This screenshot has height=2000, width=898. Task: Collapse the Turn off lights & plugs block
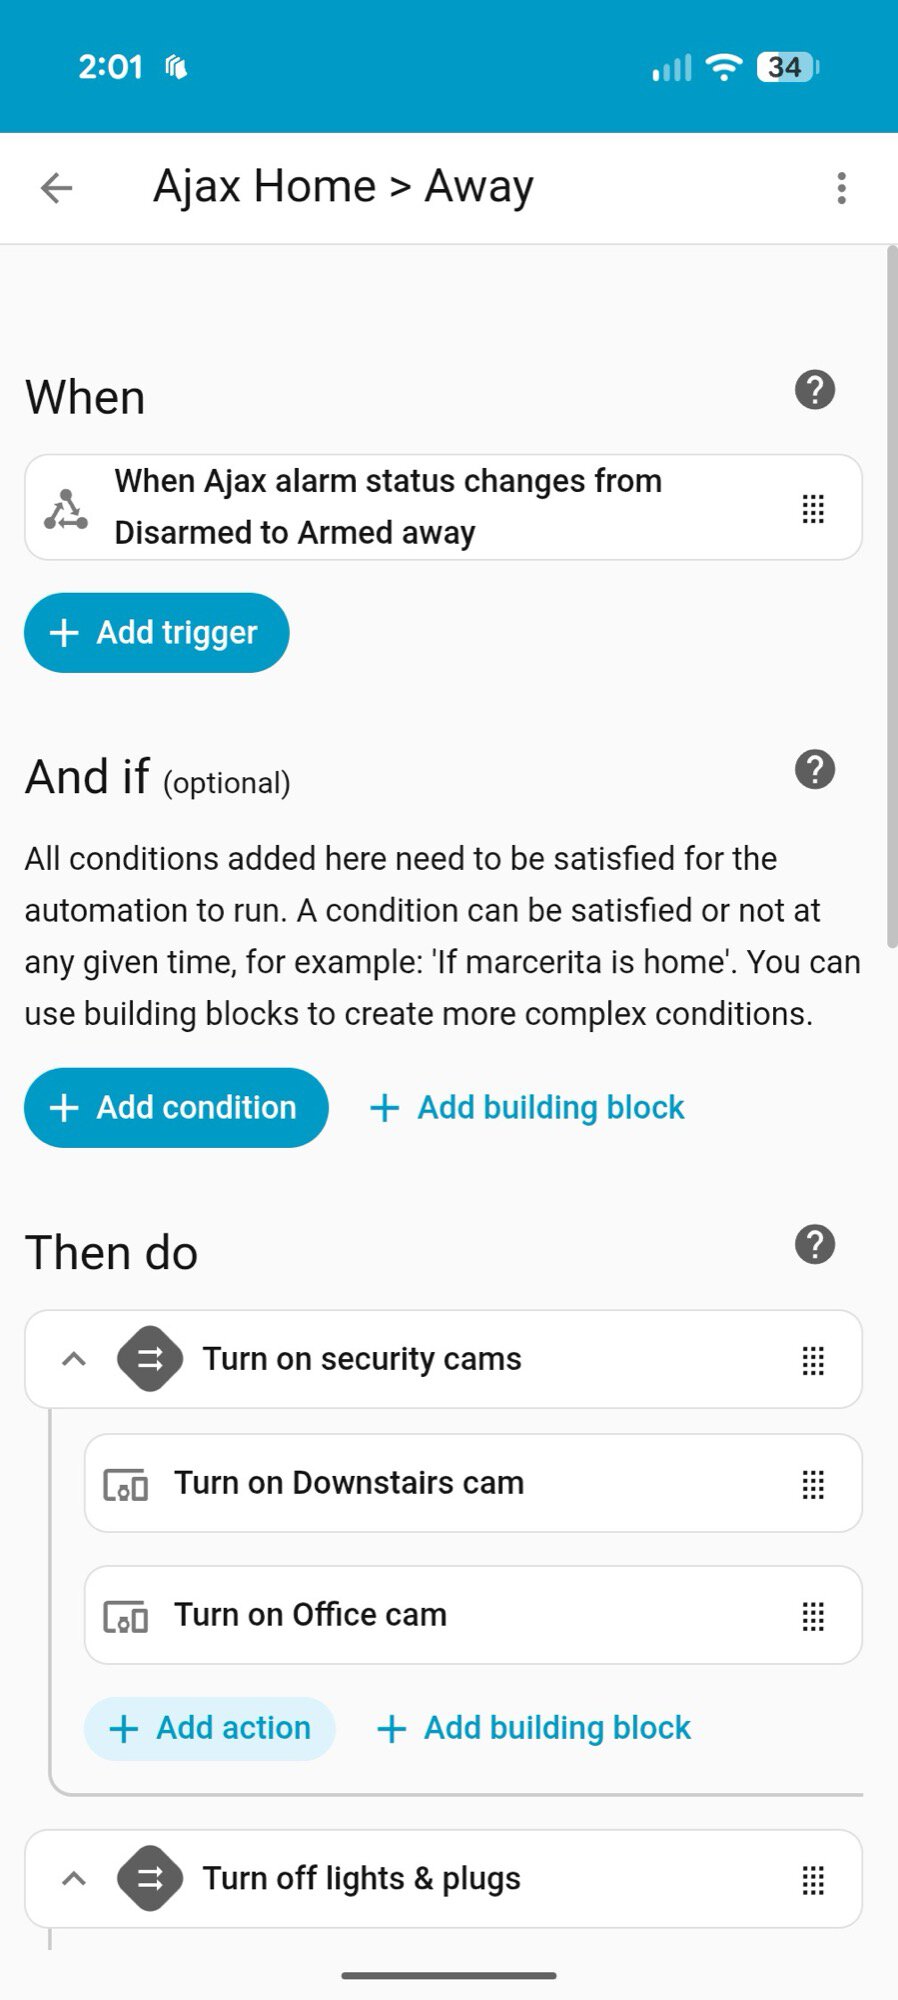tap(74, 1879)
